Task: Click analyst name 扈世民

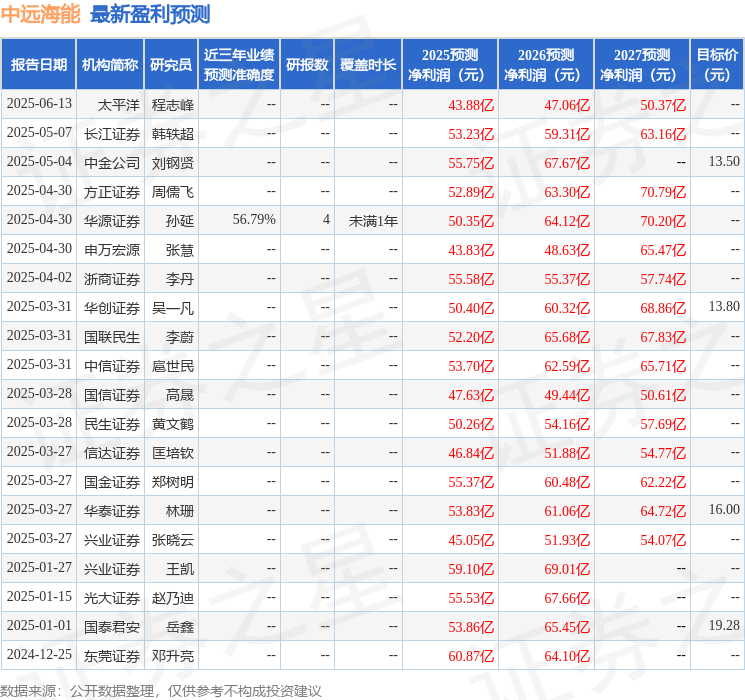Action: tap(172, 366)
